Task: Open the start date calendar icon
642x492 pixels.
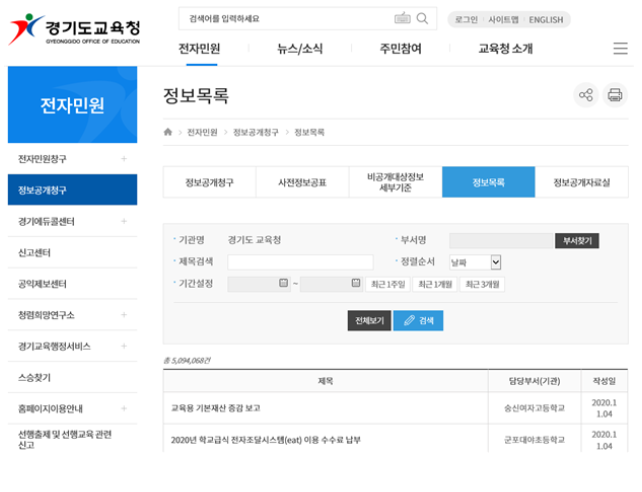Action: point(283,283)
